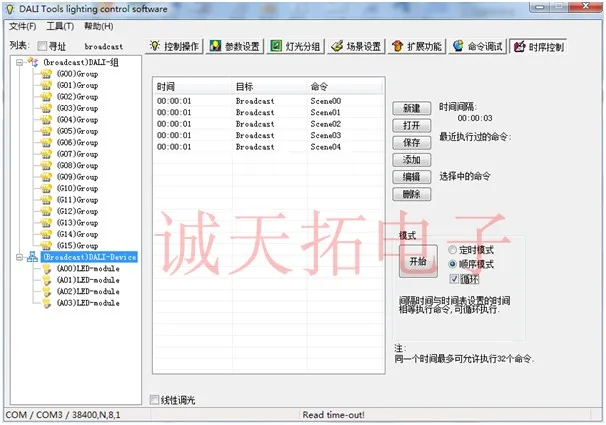Click the 打开 button
Screen dimensions: 606x425
(x=412, y=126)
